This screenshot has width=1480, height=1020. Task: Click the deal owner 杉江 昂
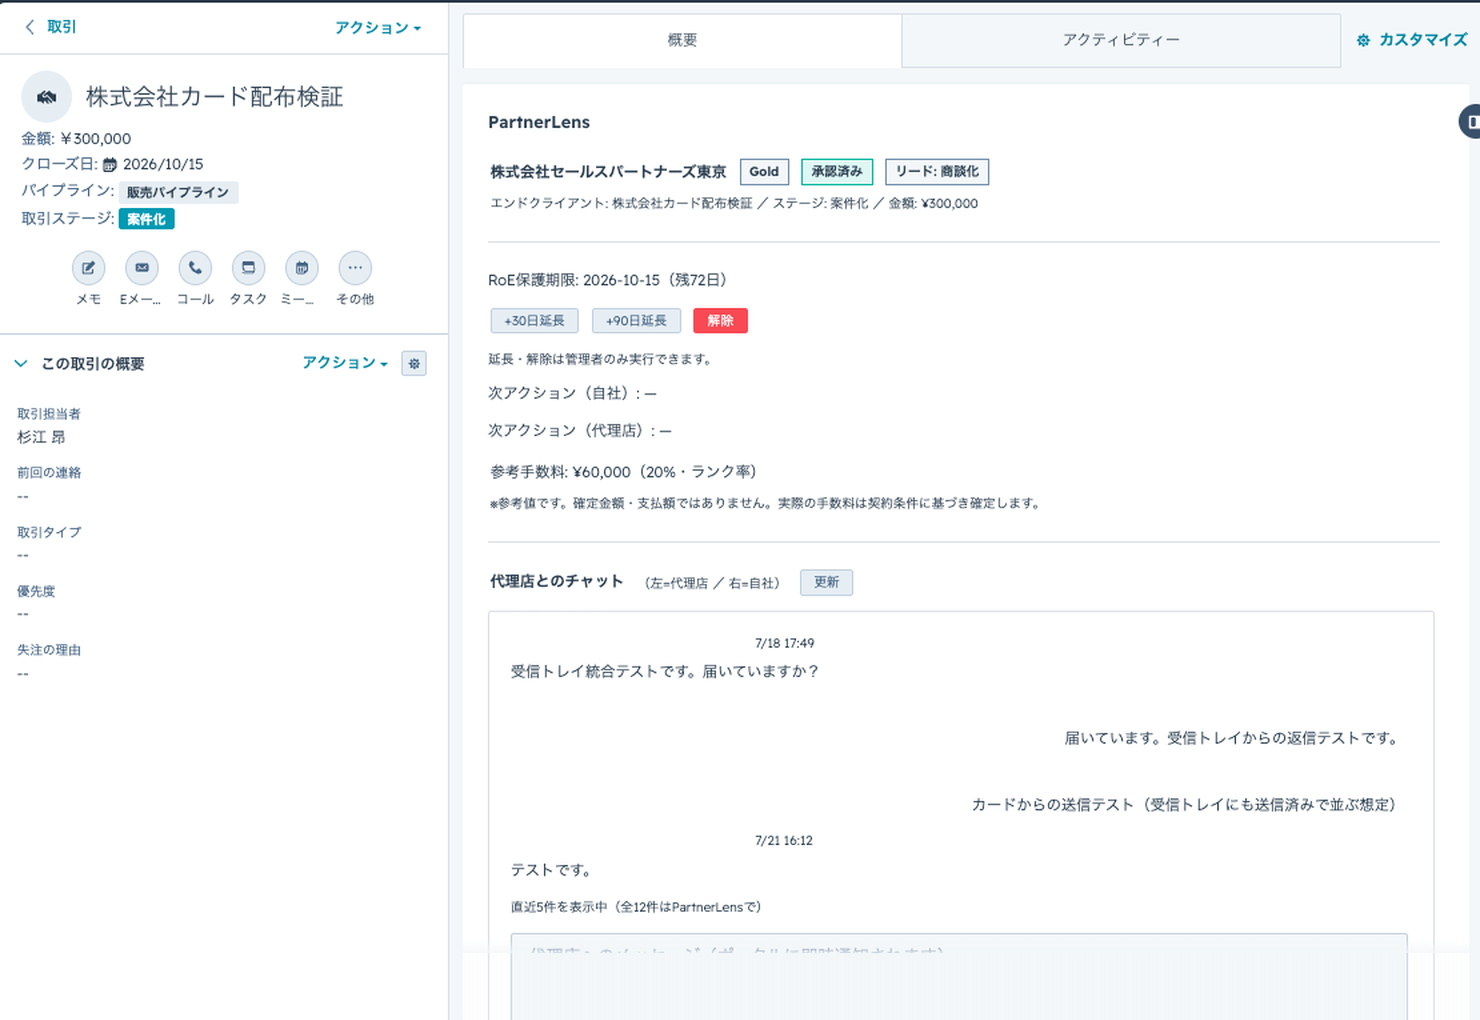[x=41, y=437]
